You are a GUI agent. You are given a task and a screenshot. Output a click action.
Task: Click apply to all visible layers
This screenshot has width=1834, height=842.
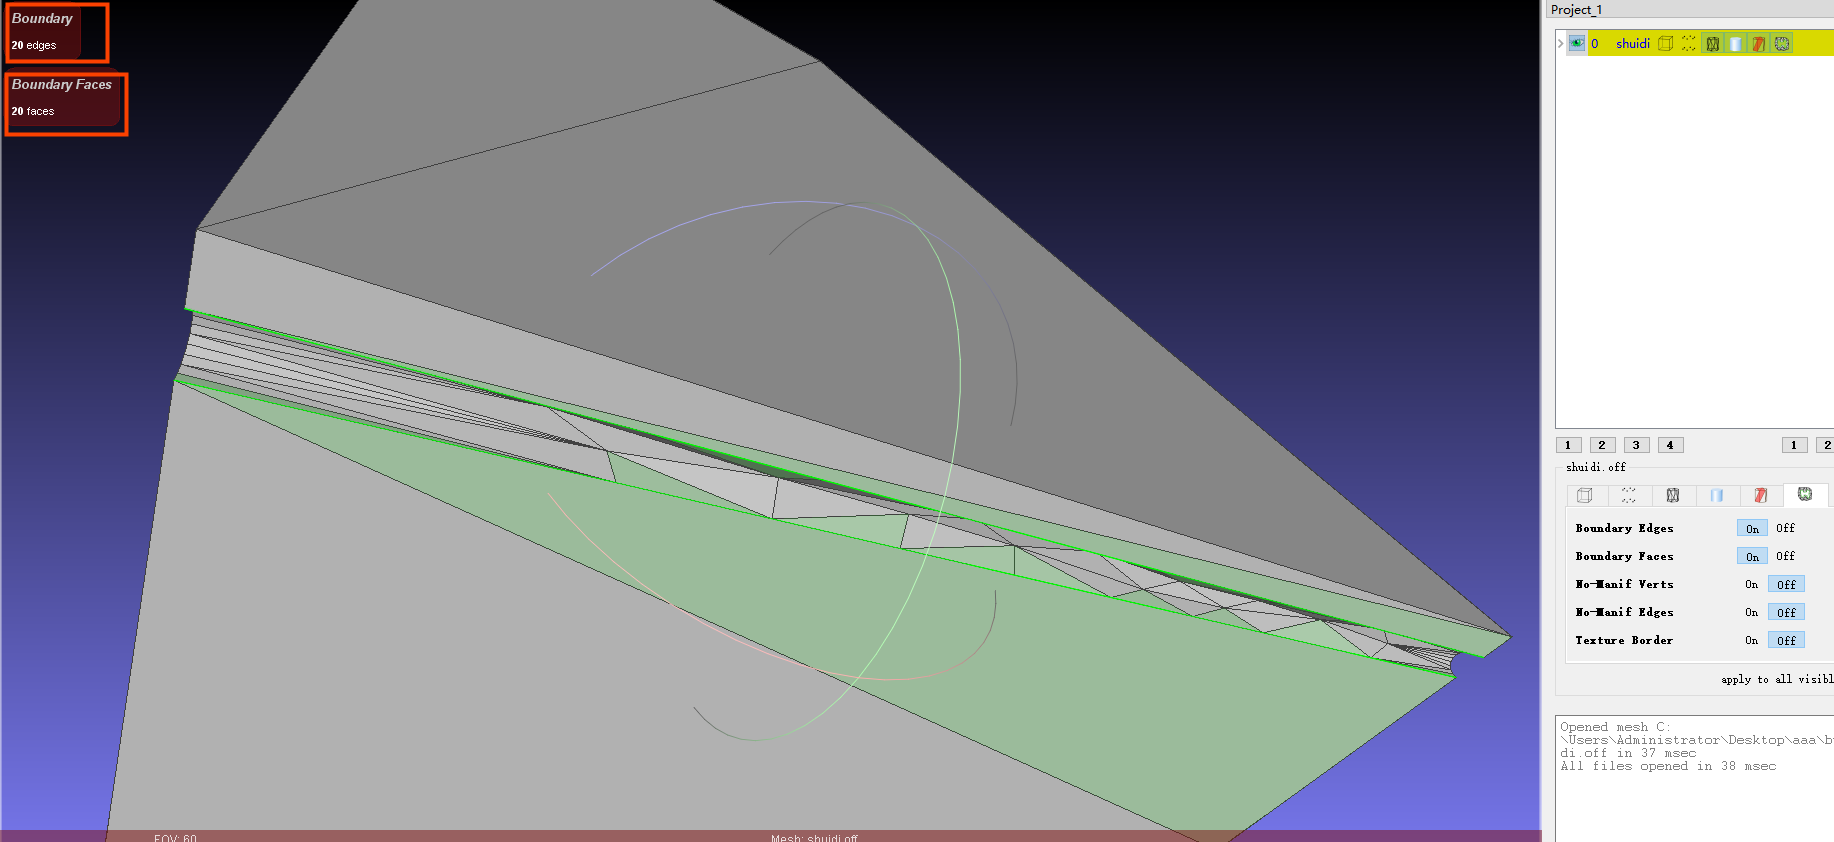coord(1777,679)
